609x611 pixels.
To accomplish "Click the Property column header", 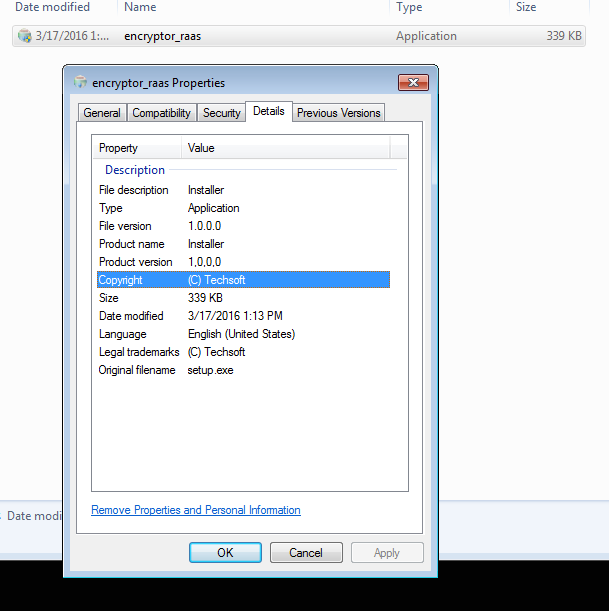I will [137, 148].
